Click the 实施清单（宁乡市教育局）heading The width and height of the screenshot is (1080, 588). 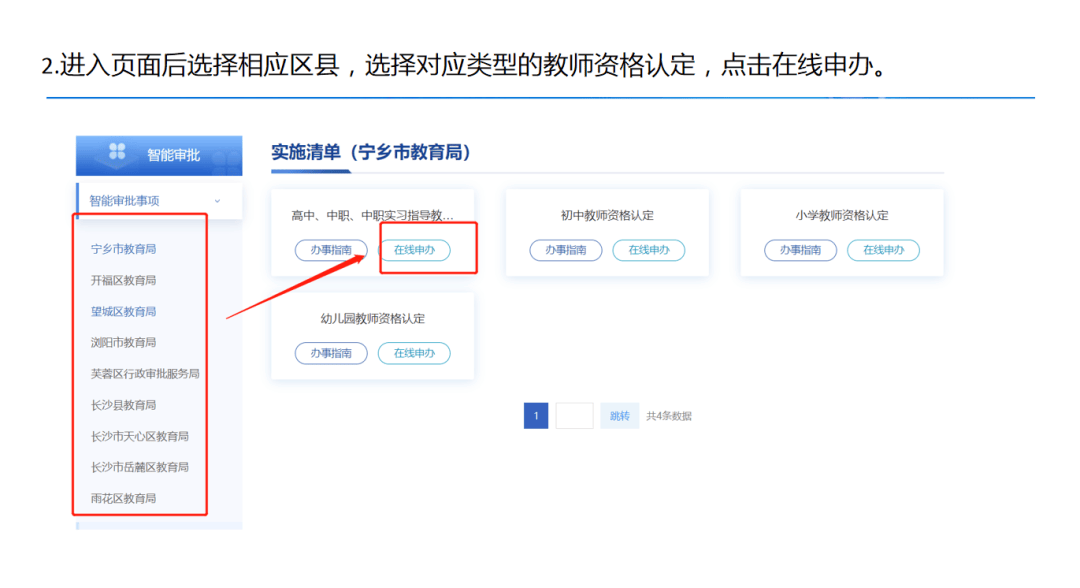[371, 152]
